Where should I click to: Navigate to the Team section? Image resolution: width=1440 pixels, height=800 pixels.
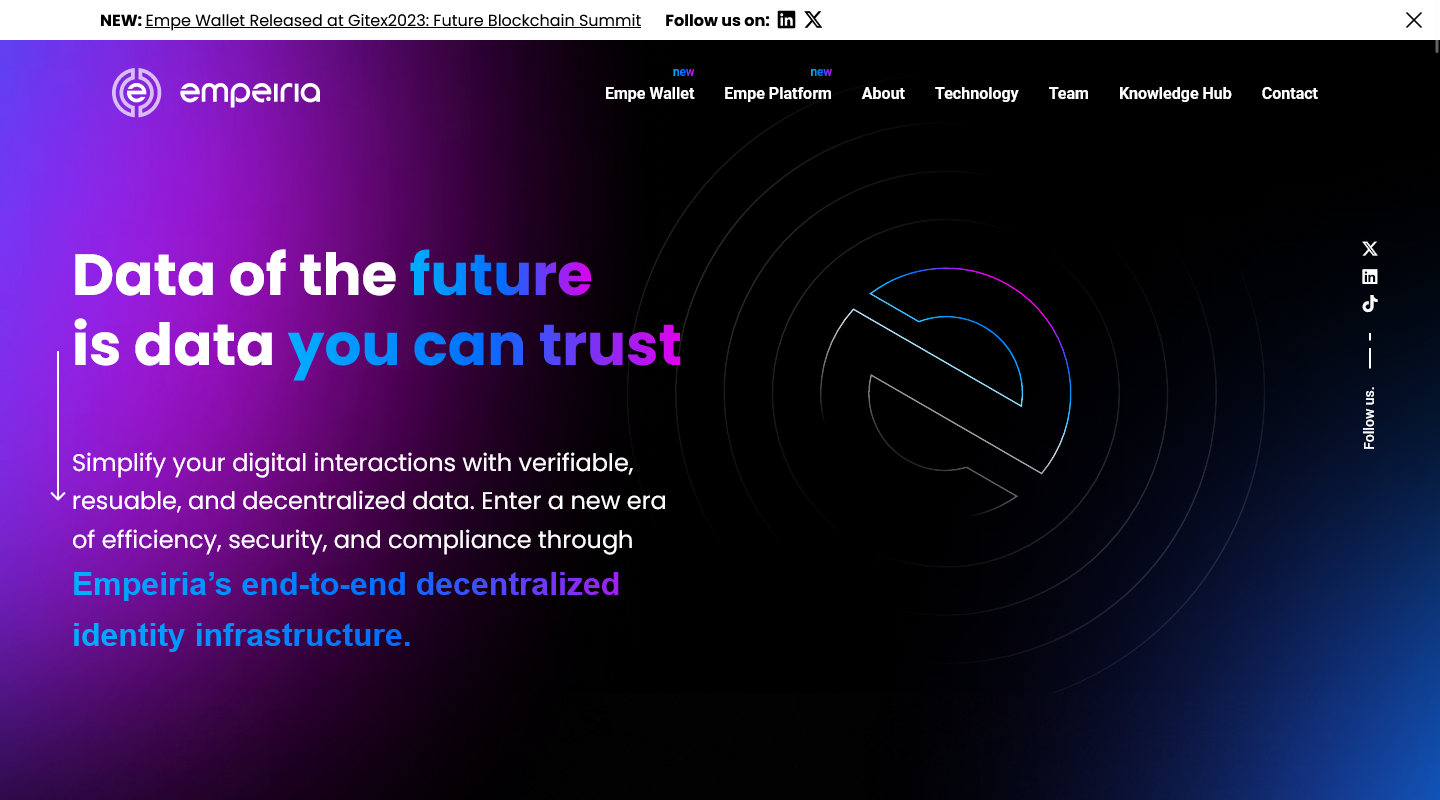[1068, 93]
